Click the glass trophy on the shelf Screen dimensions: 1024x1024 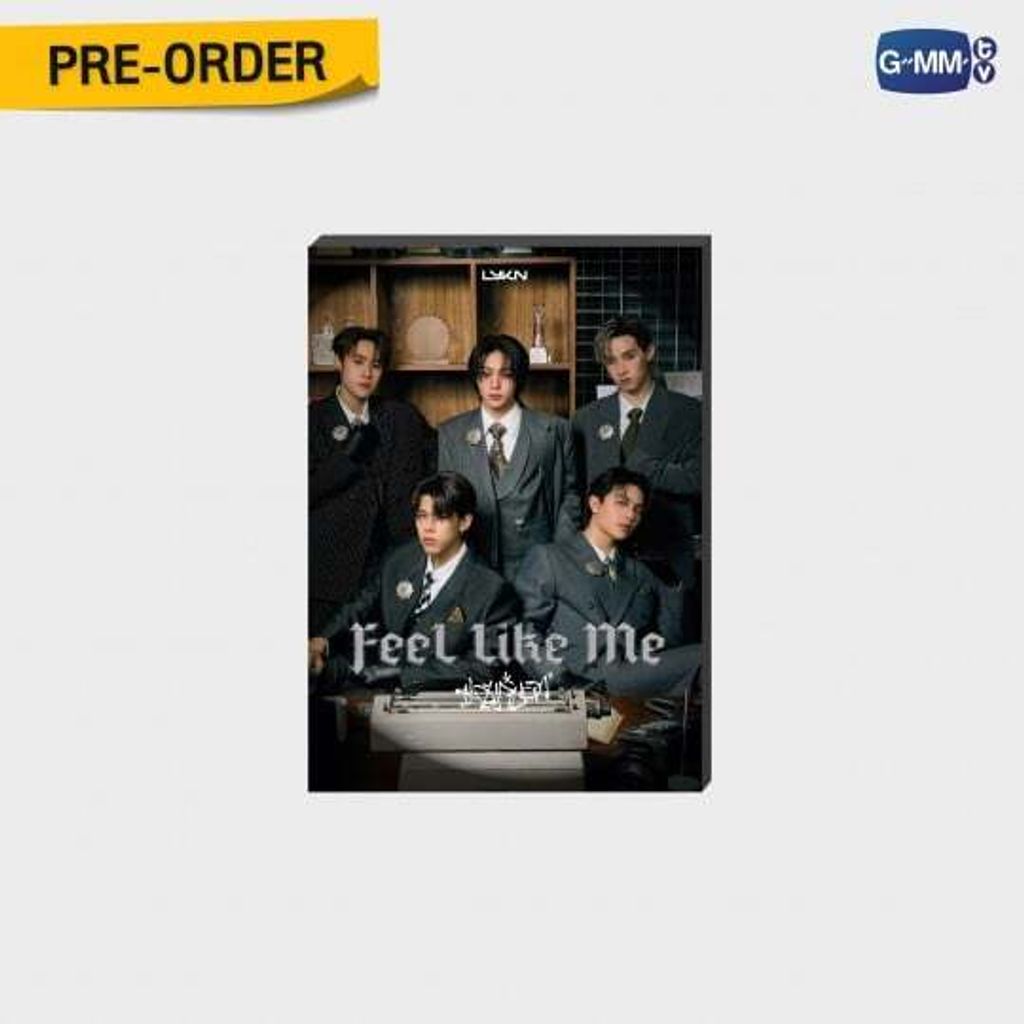(538, 334)
